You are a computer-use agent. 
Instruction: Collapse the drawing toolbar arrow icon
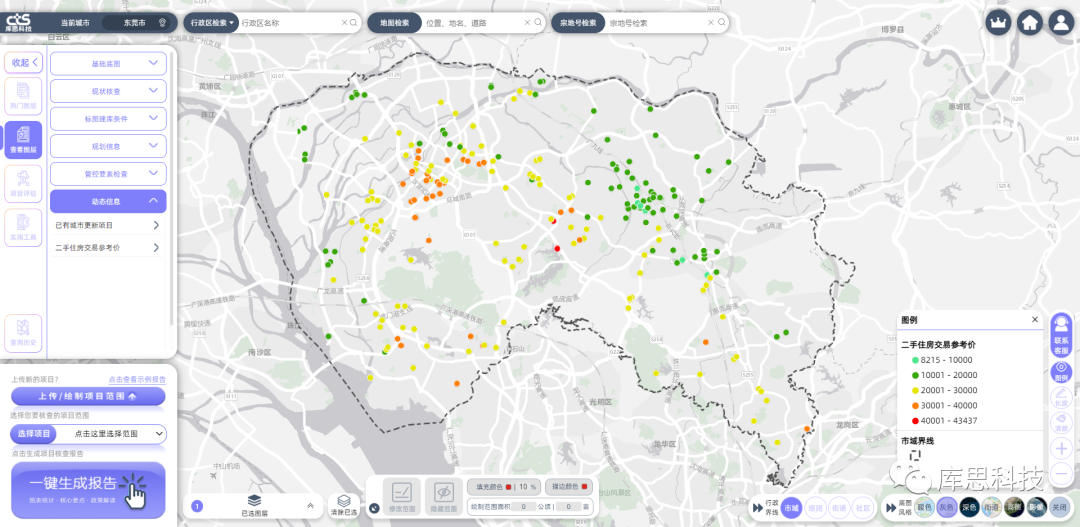tap(373, 508)
